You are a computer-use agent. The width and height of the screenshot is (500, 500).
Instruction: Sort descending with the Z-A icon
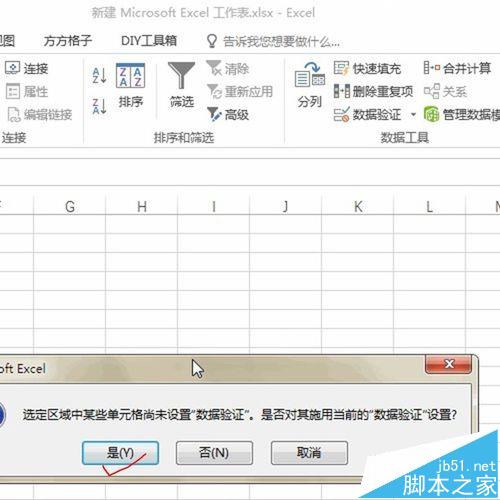(99, 107)
